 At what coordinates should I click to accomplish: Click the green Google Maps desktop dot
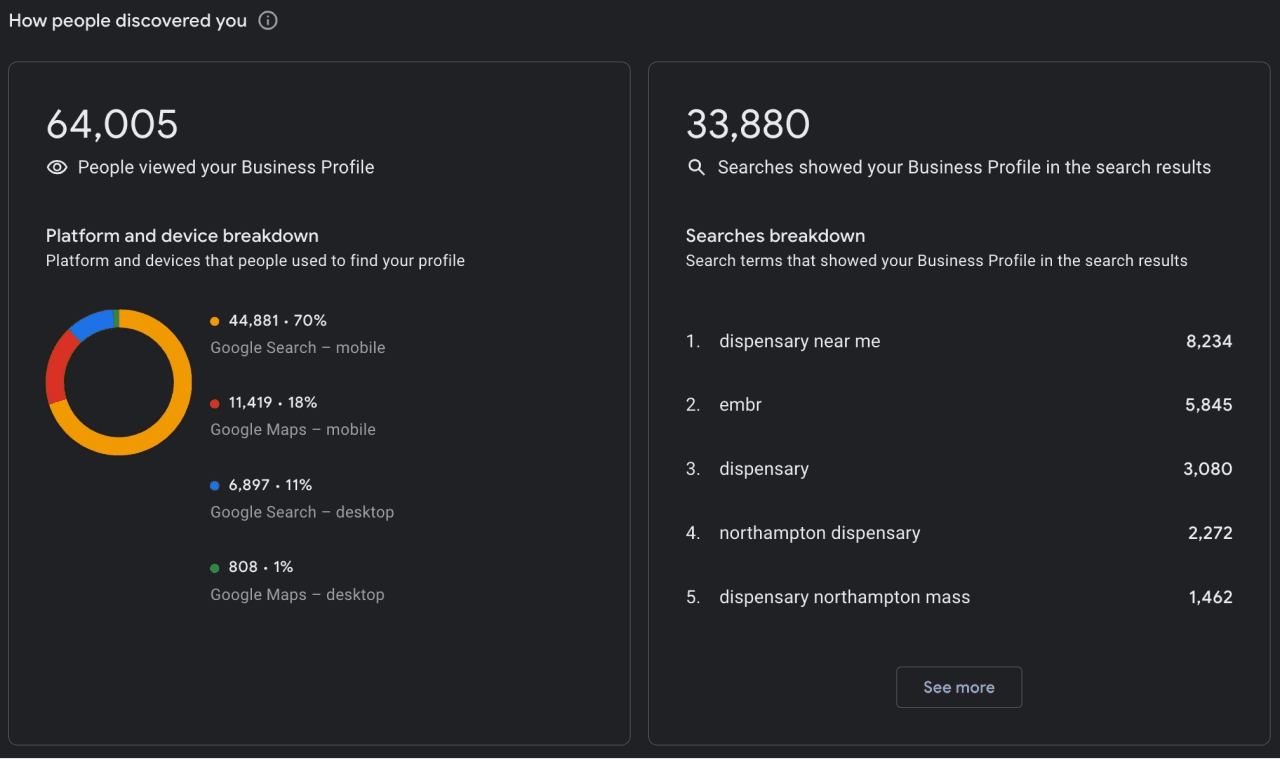pyautogui.click(x=215, y=568)
